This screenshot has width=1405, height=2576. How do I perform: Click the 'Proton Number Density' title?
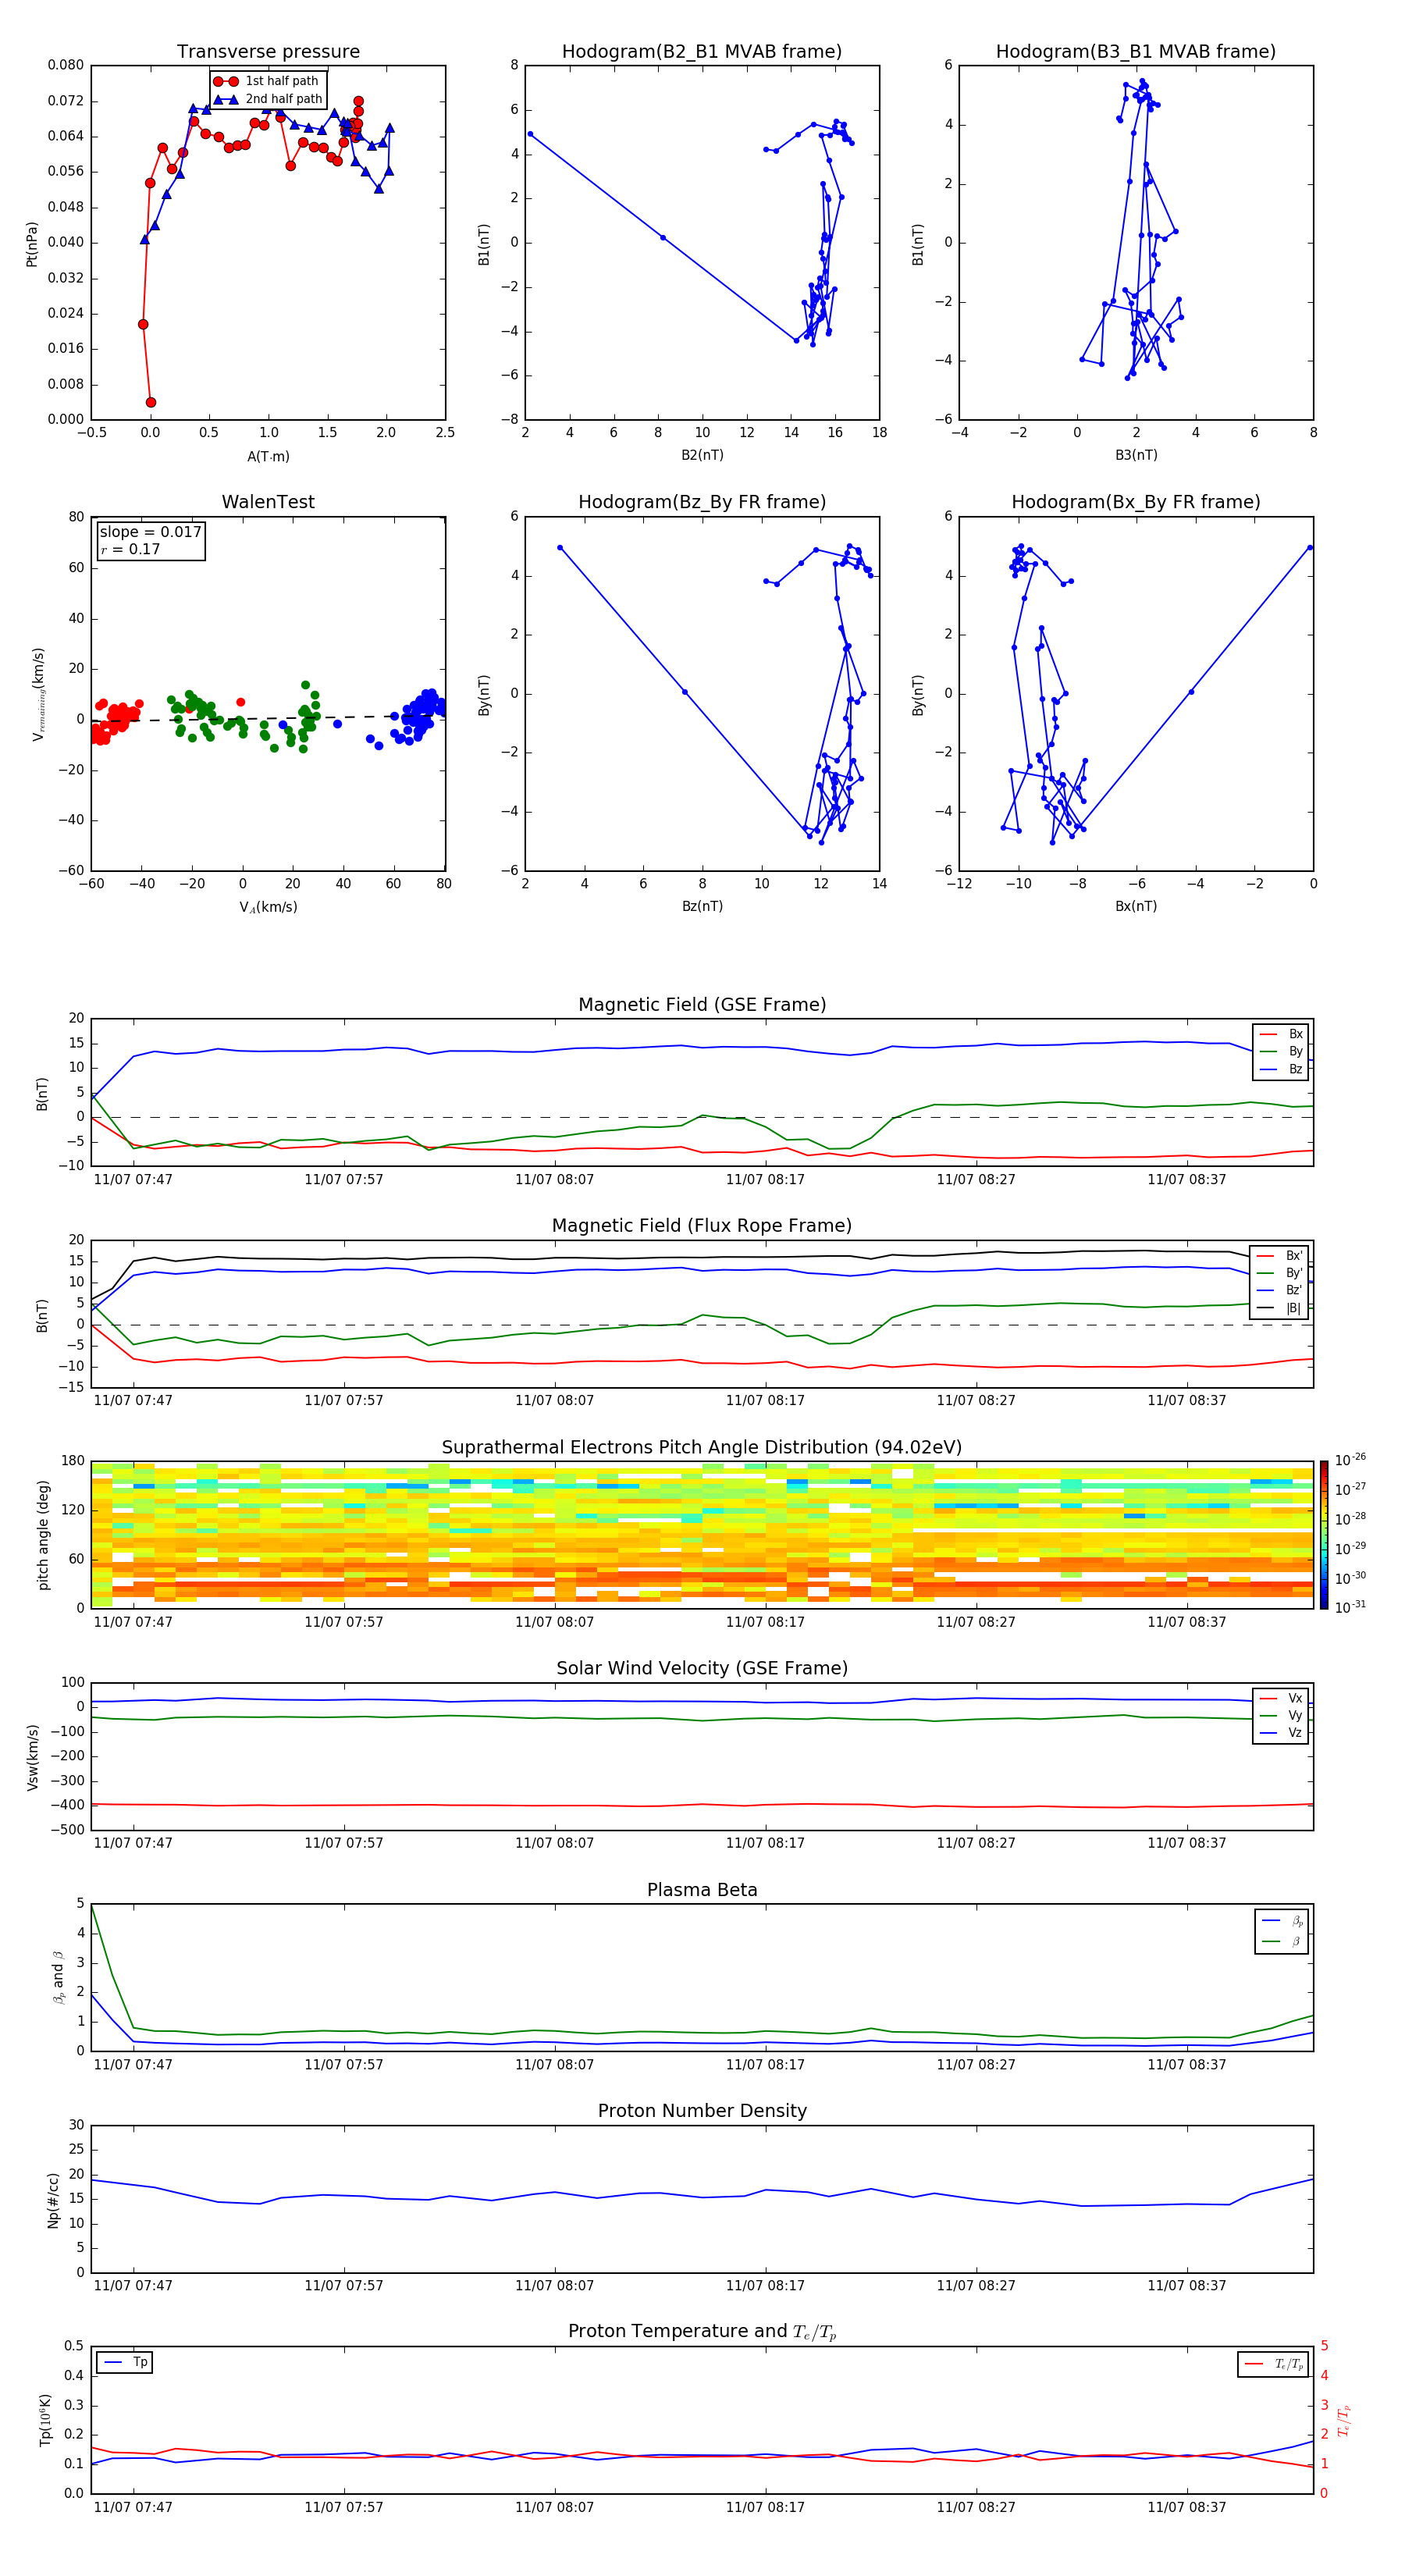tap(702, 2110)
